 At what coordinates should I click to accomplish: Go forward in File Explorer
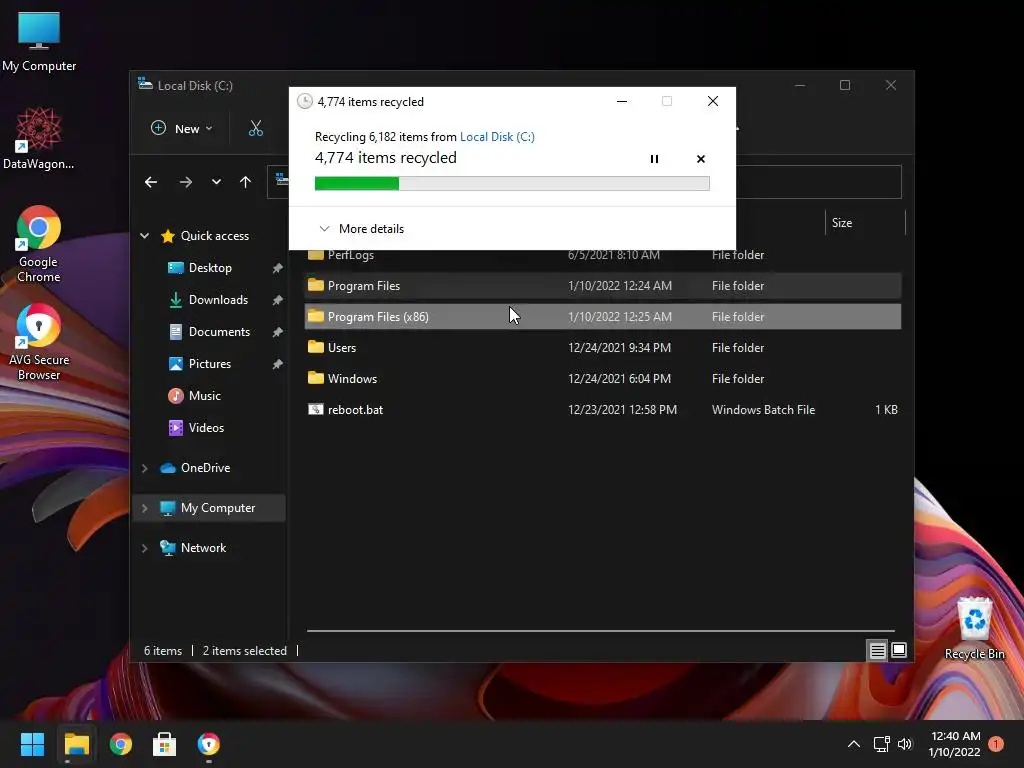185,182
